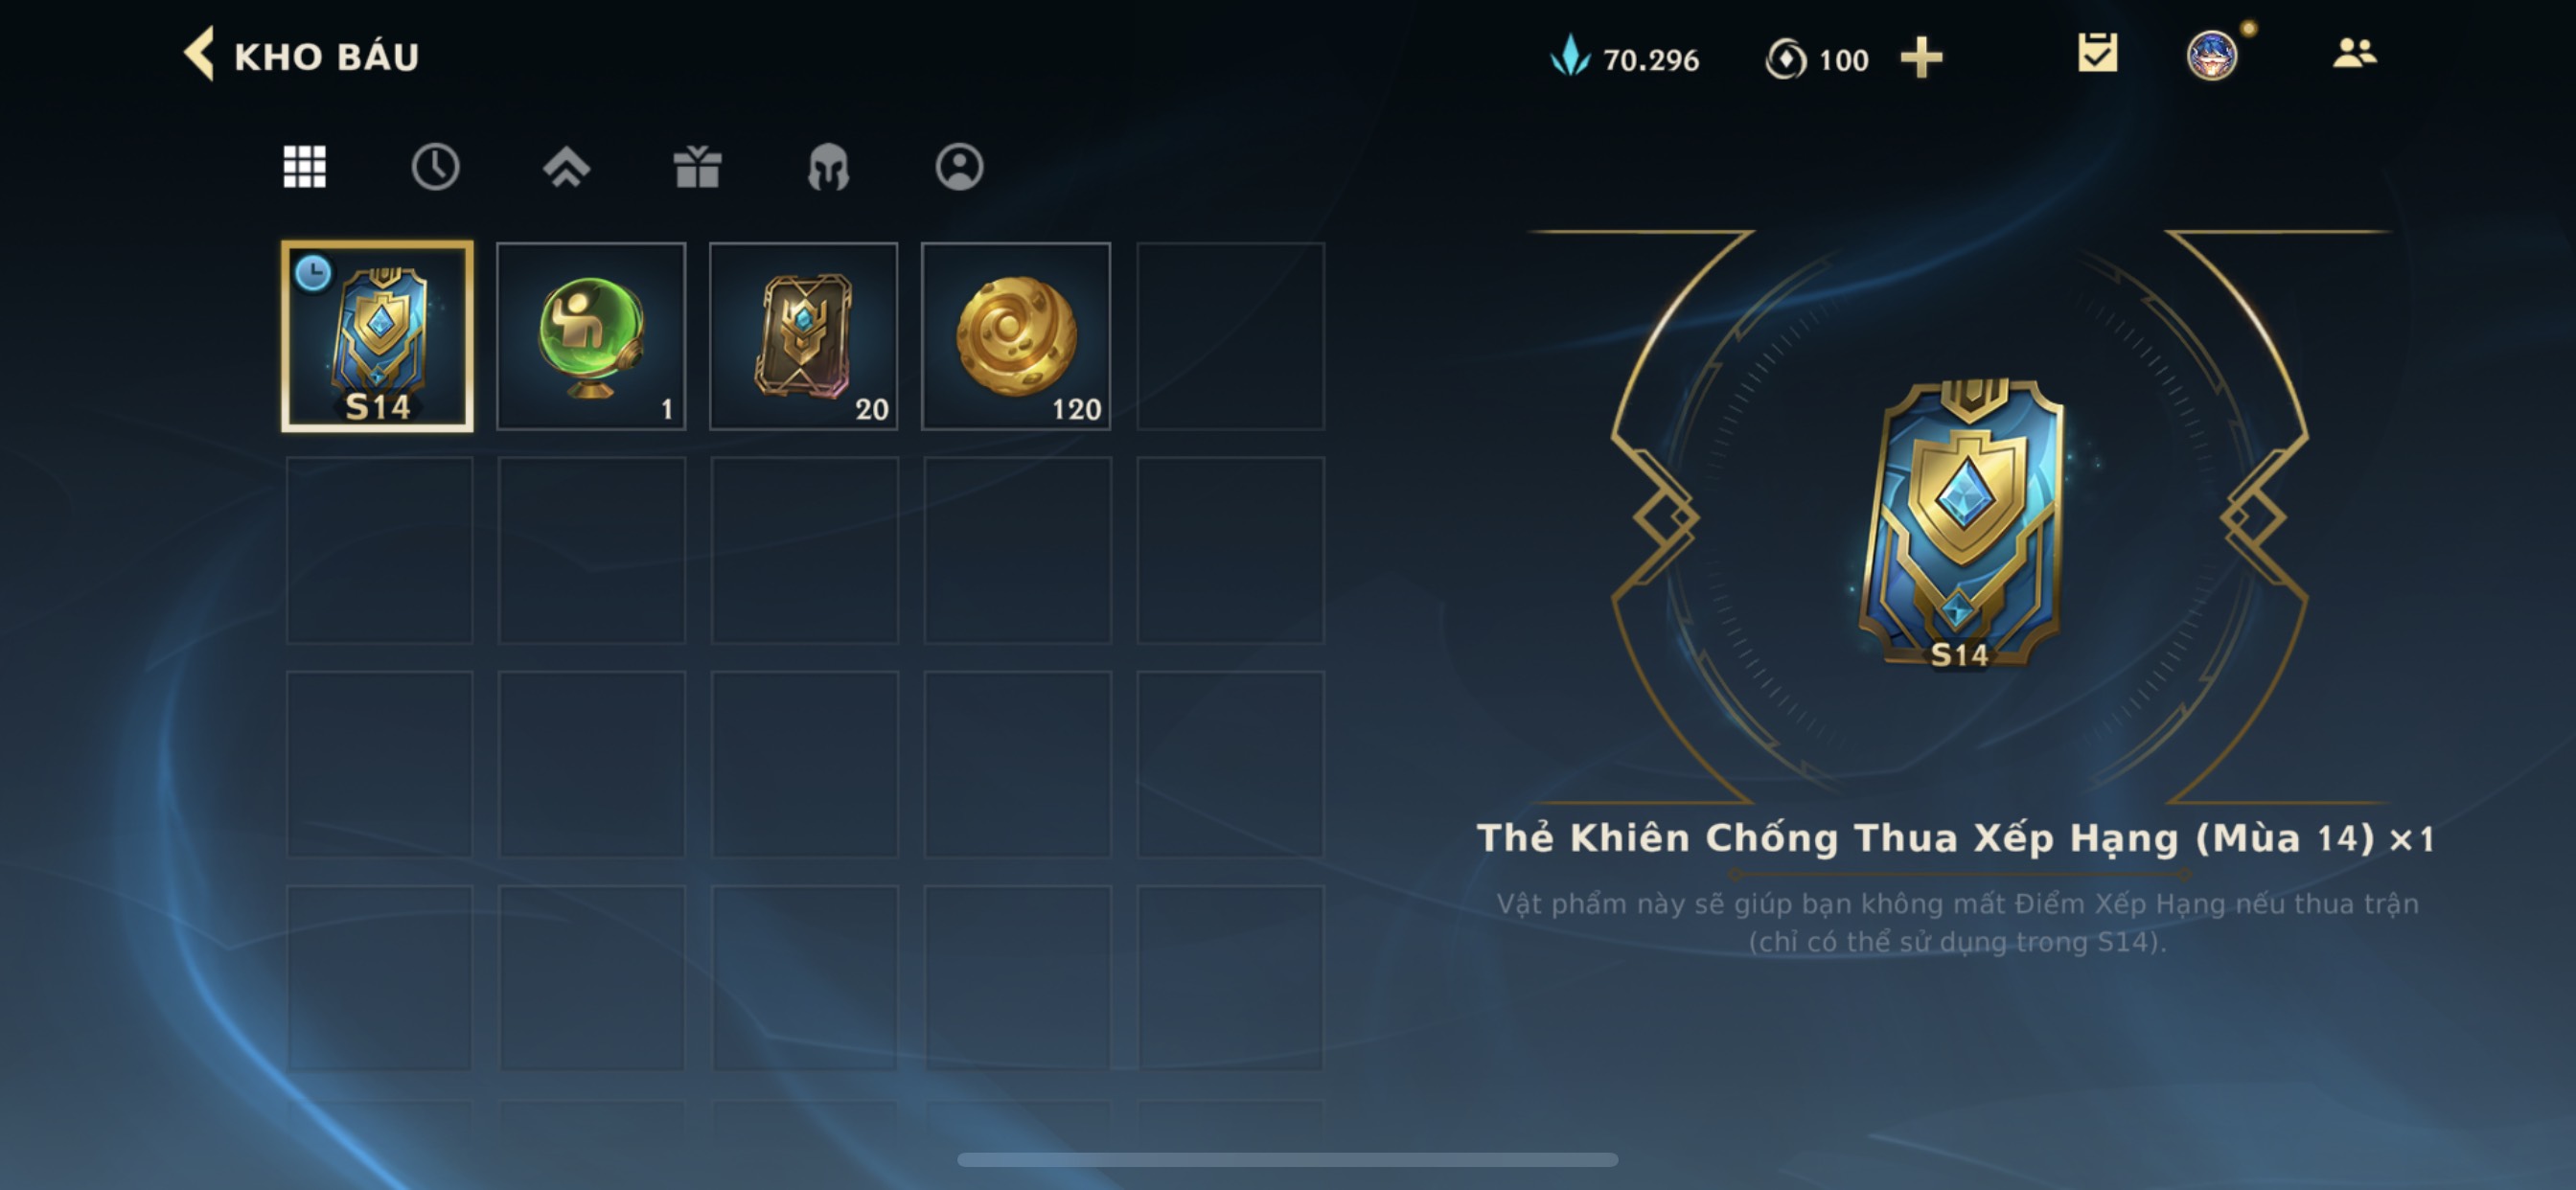Click the Wild Cores balance 100

1817,59
